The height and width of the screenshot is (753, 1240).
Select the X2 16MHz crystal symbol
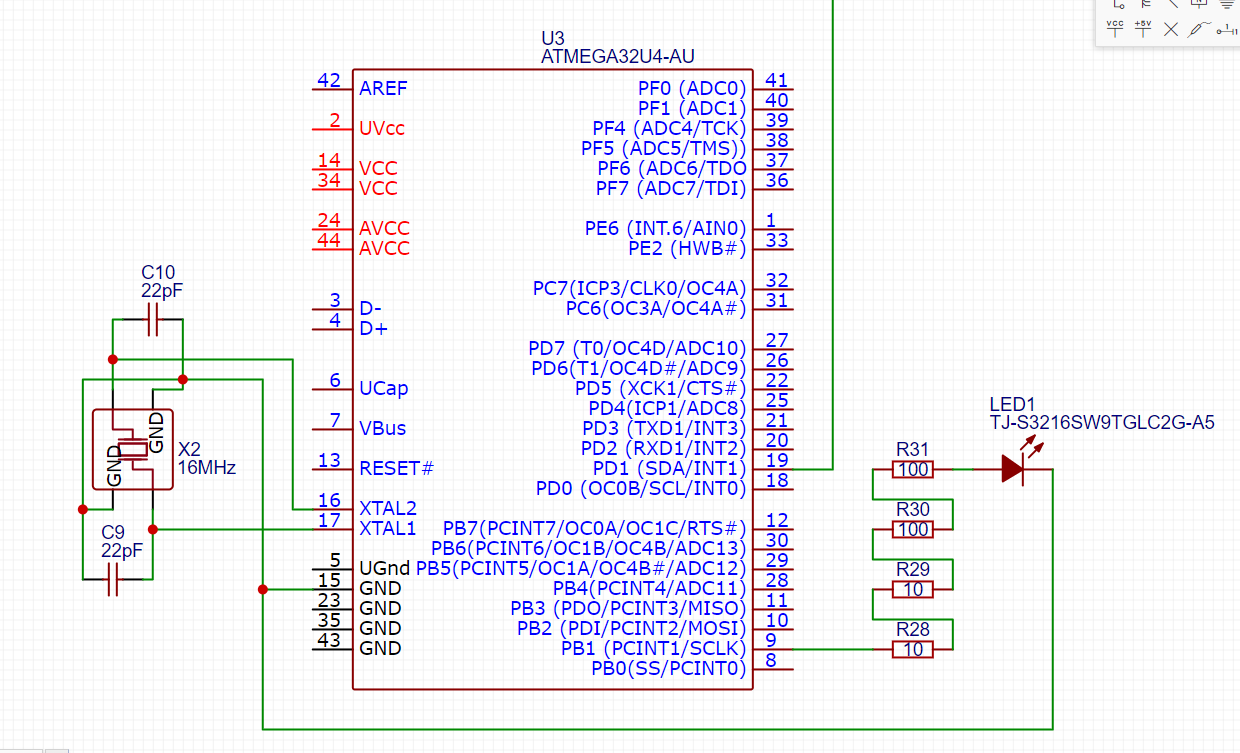[133, 448]
